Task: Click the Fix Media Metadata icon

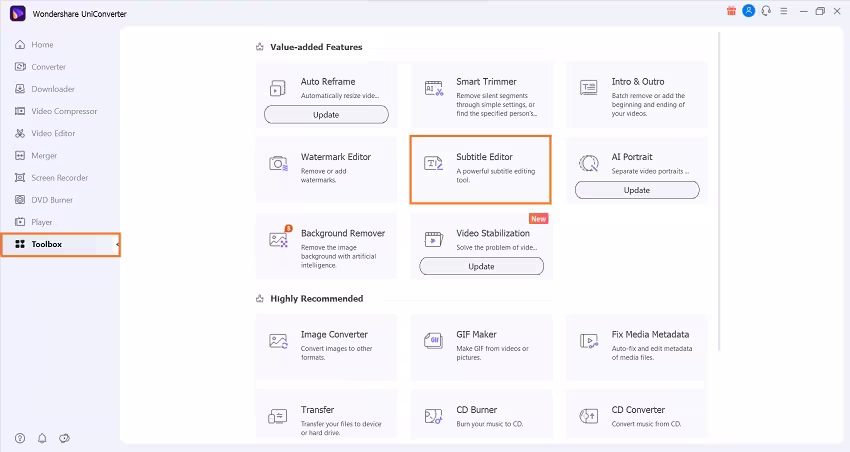Action: point(589,341)
